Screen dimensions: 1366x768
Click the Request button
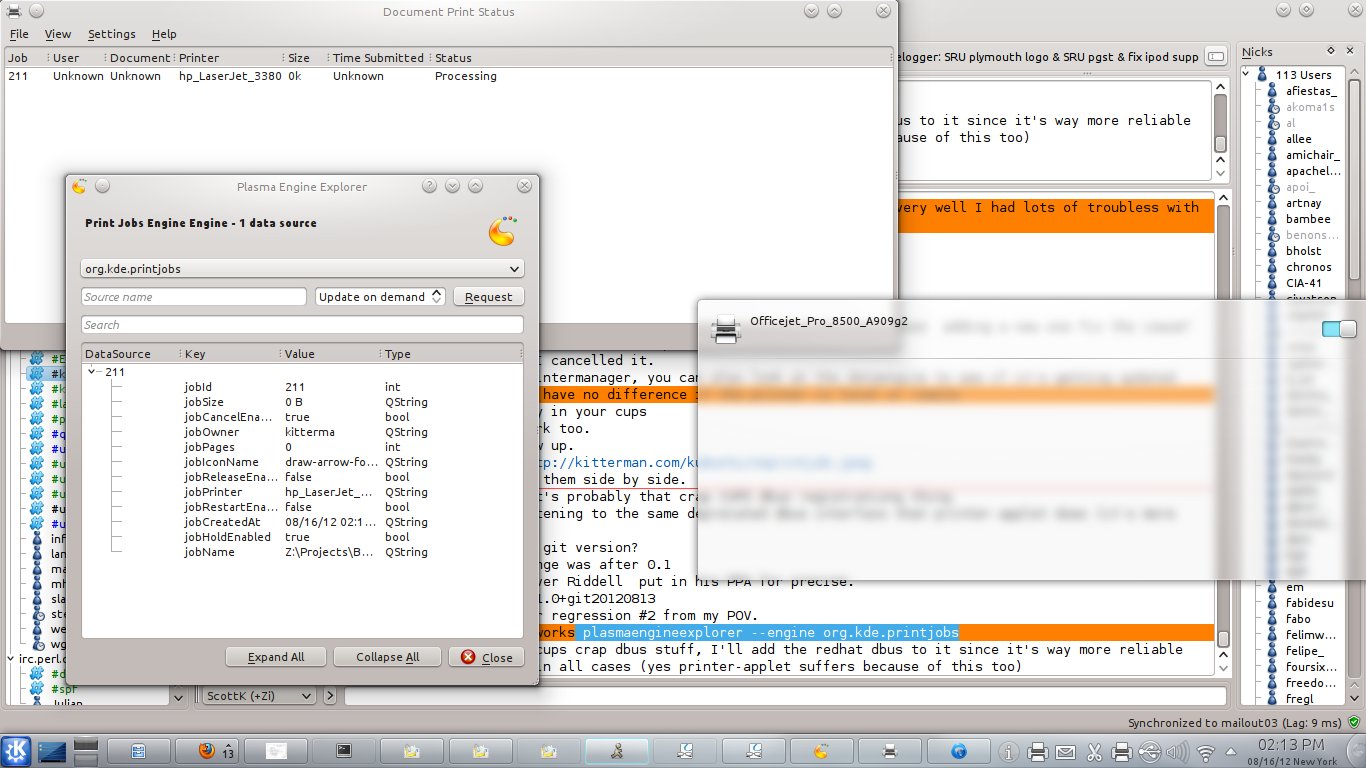point(488,297)
